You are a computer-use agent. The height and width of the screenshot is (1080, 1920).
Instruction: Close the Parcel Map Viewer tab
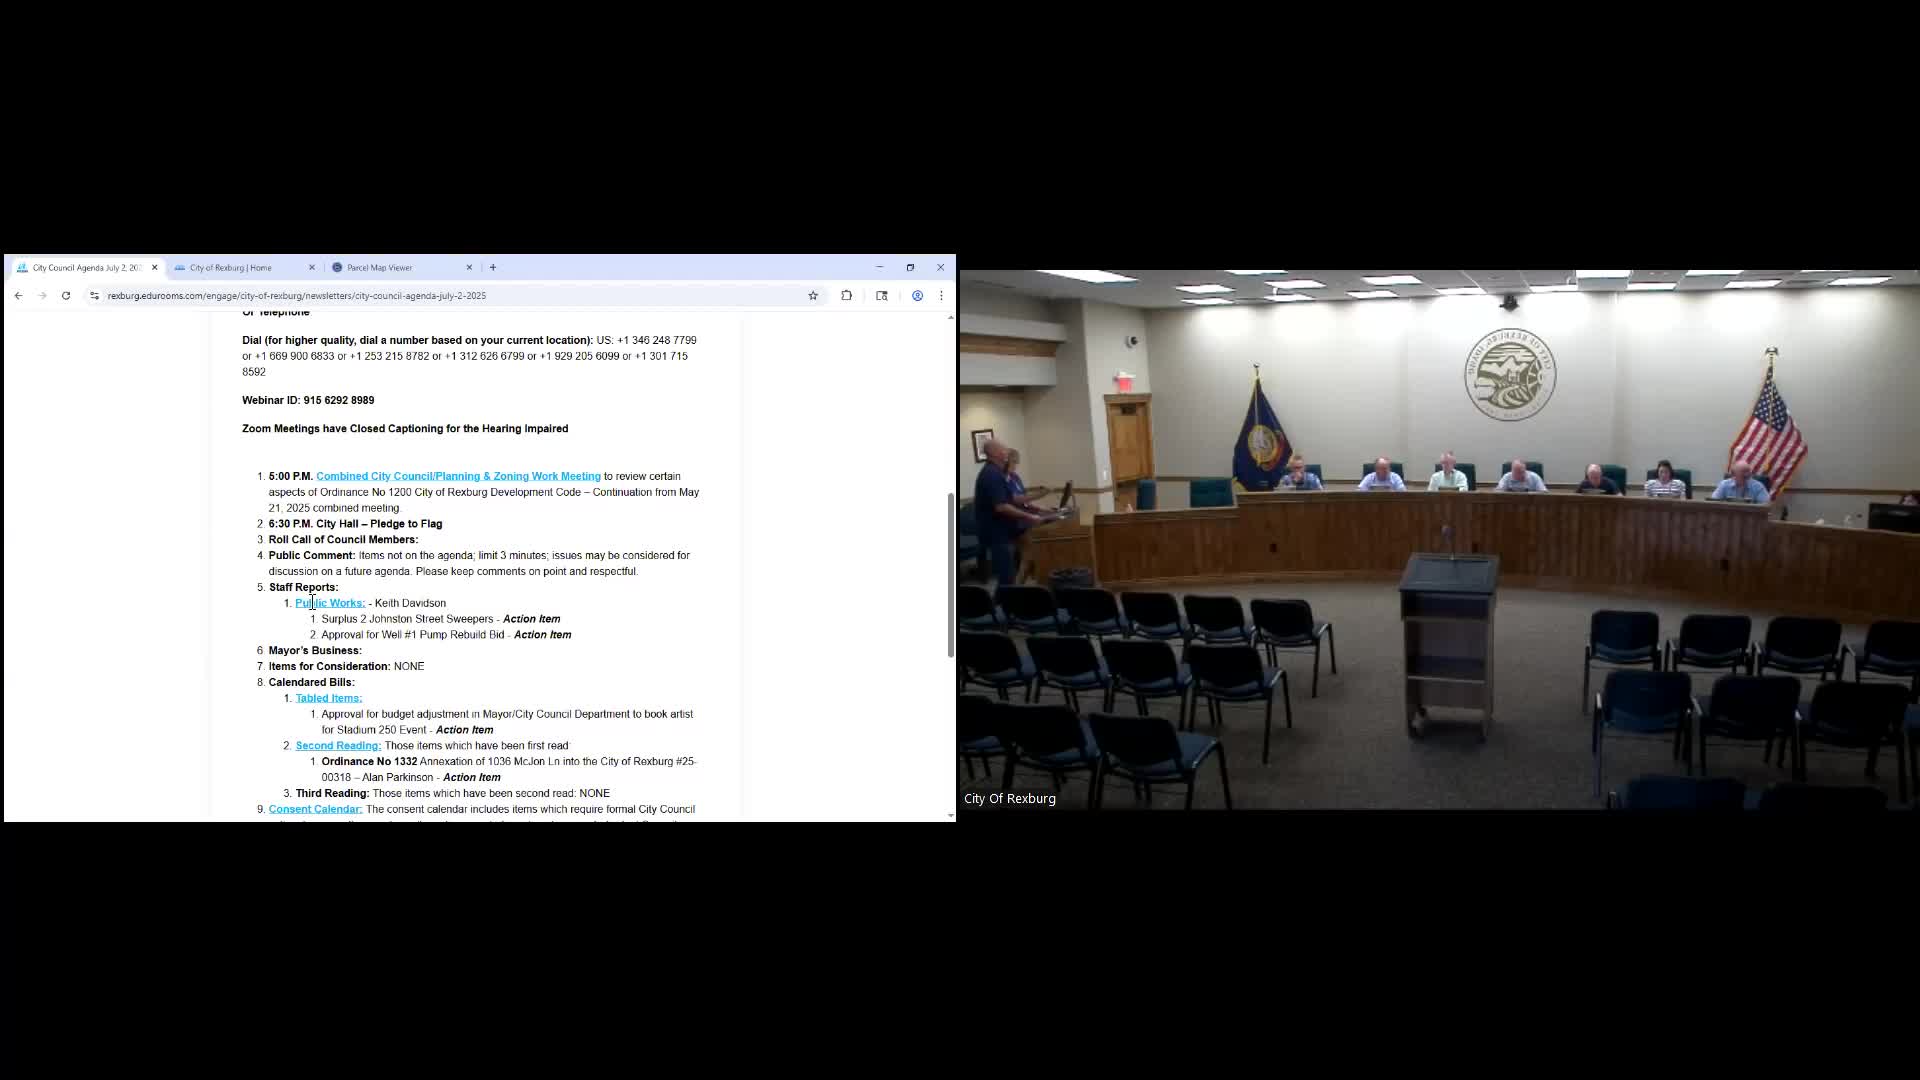tap(469, 268)
